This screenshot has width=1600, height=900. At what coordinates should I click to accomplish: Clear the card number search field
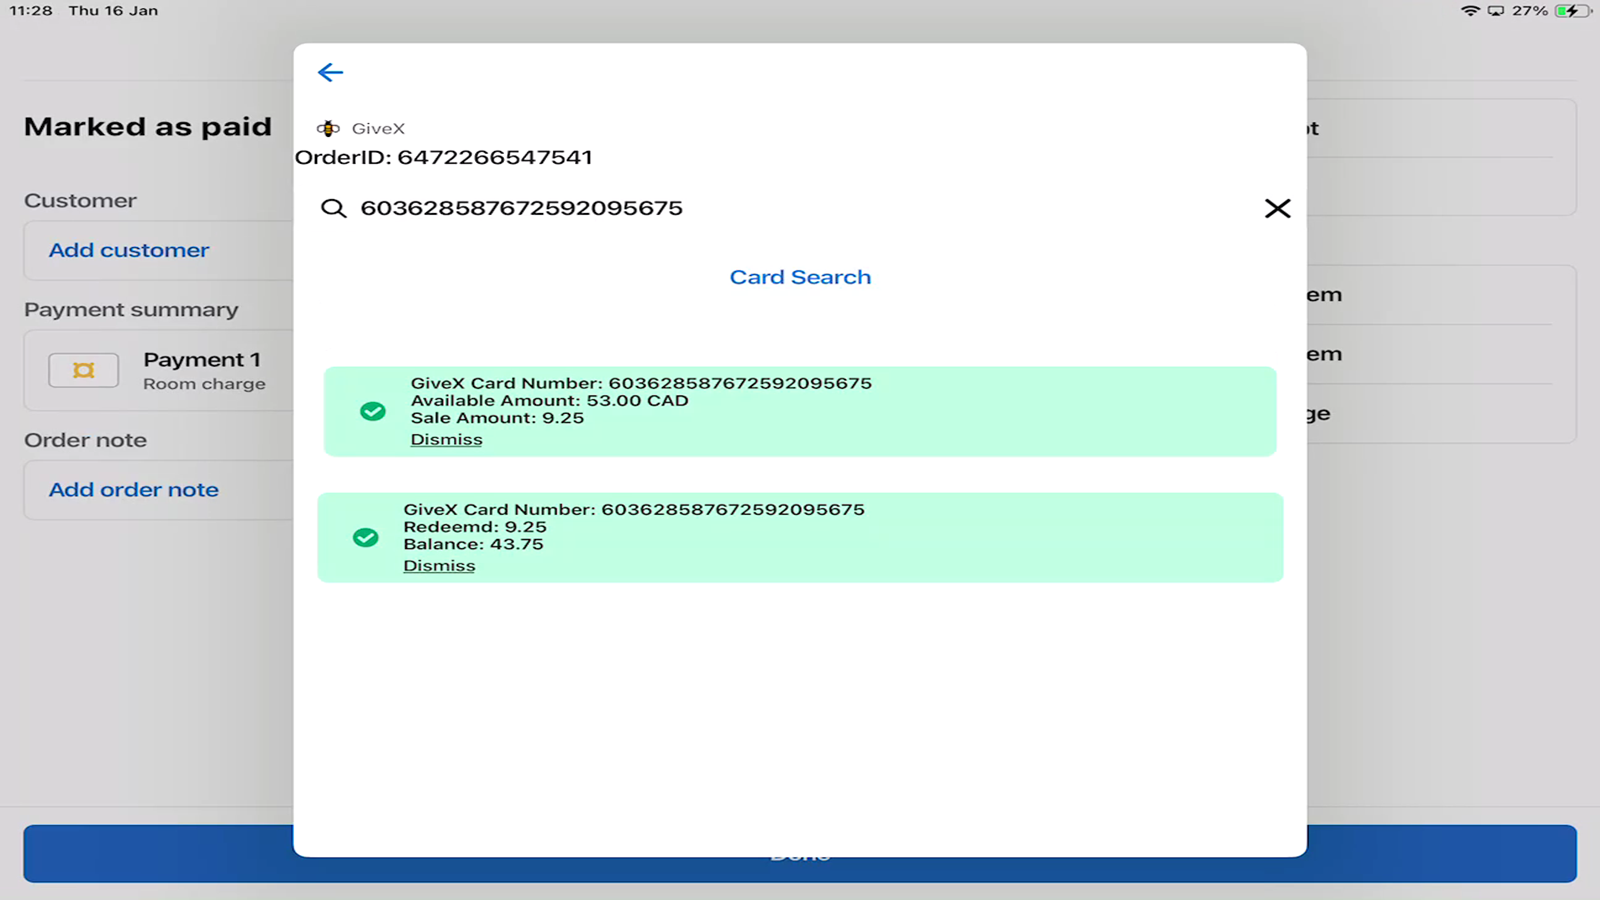tap(1277, 208)
